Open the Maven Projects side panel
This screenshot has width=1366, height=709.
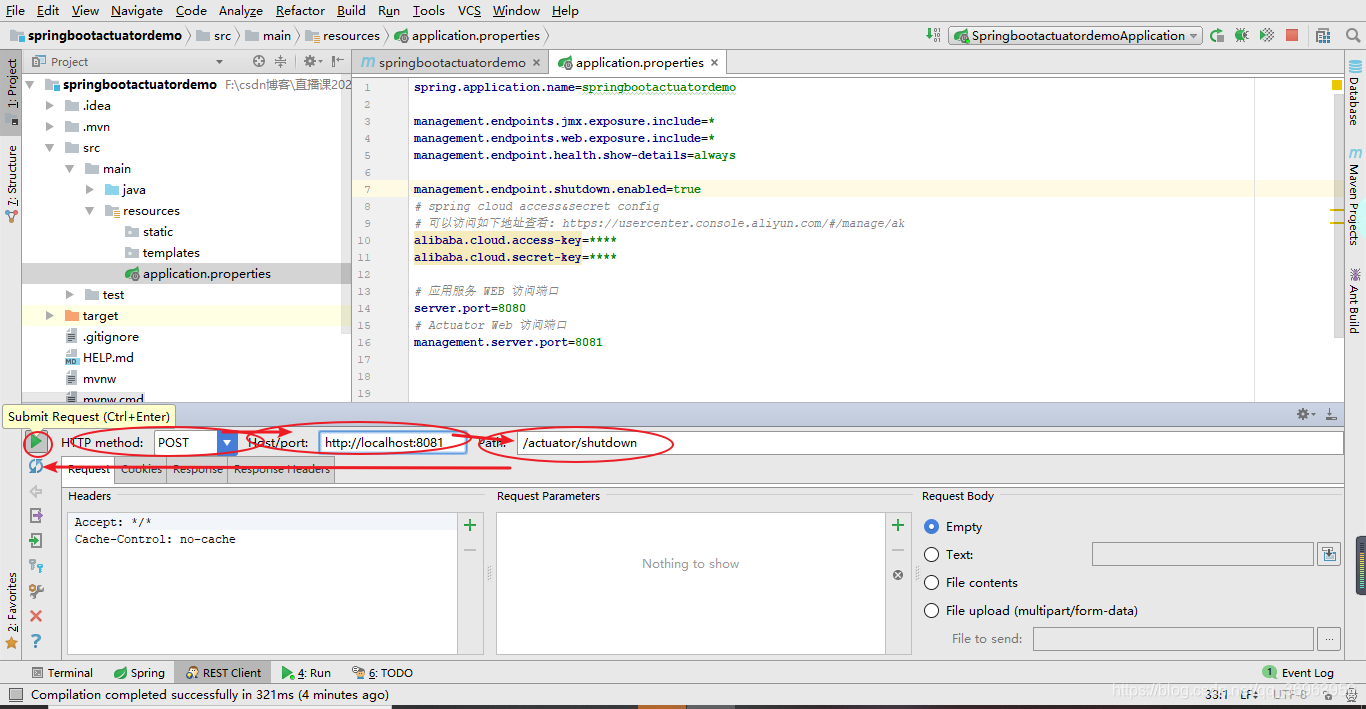coord(1355,197)
